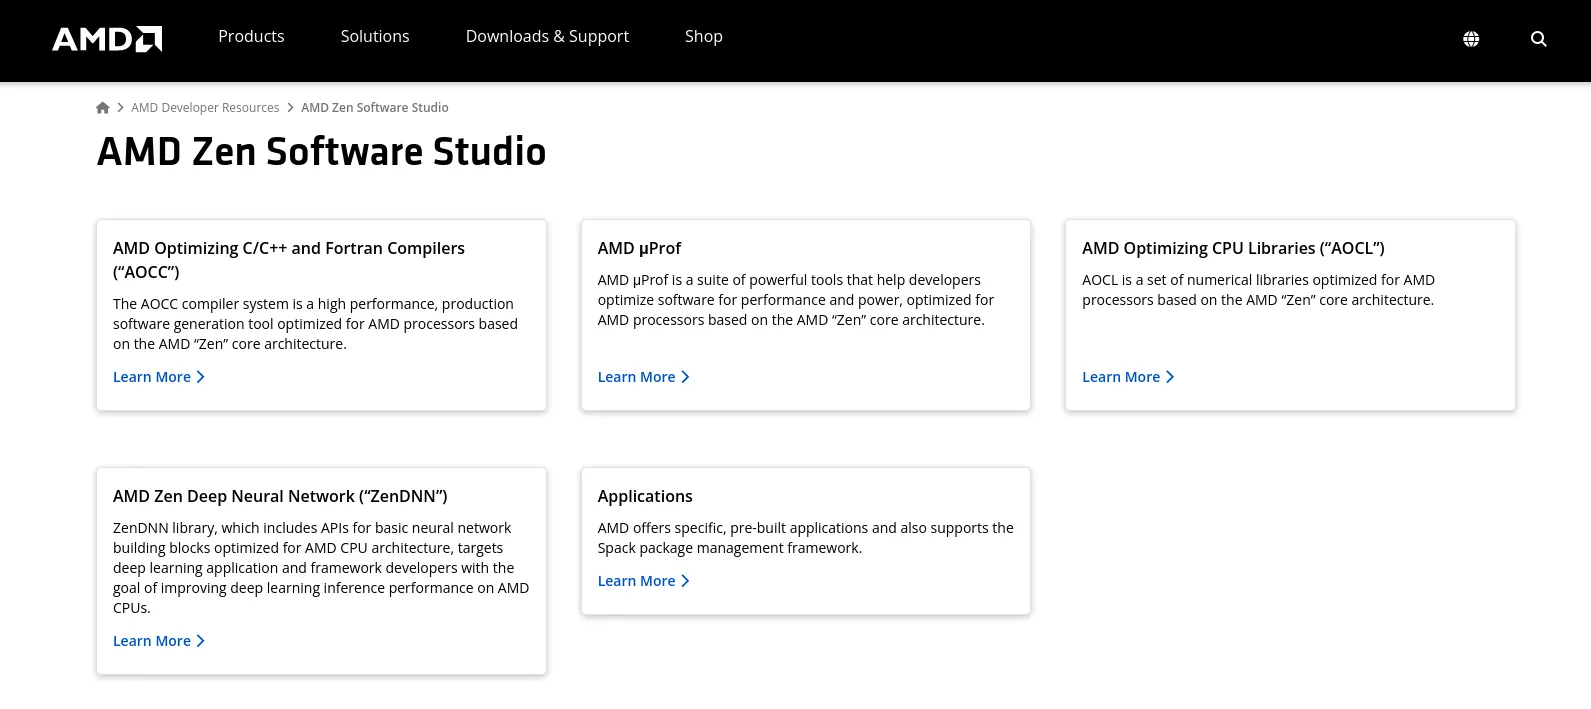Click the AOCL numerical libraries description
This screenshot has height=709, width=1591.
coord(1258,290)
